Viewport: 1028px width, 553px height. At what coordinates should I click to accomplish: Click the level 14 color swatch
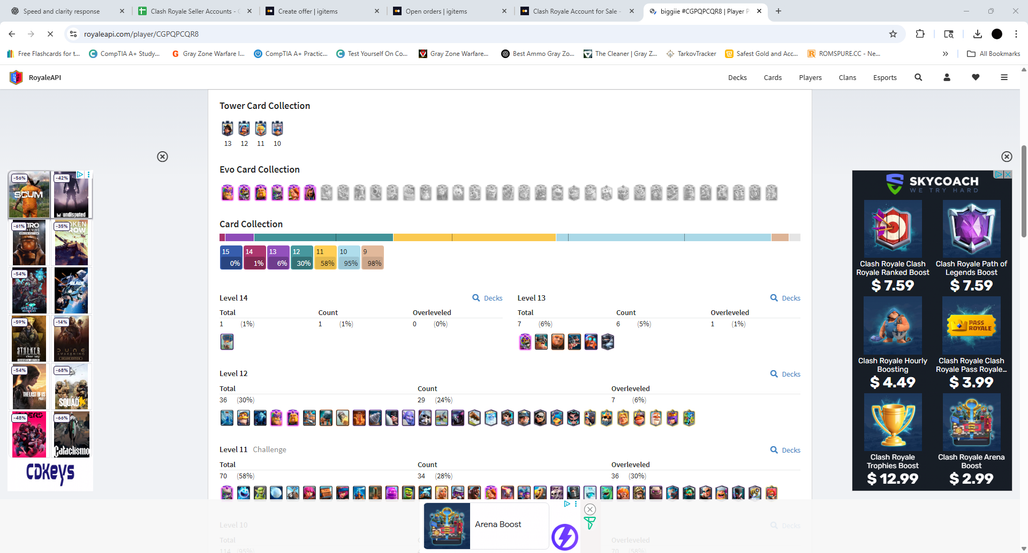pyautogui.click(x=254, y=257)
